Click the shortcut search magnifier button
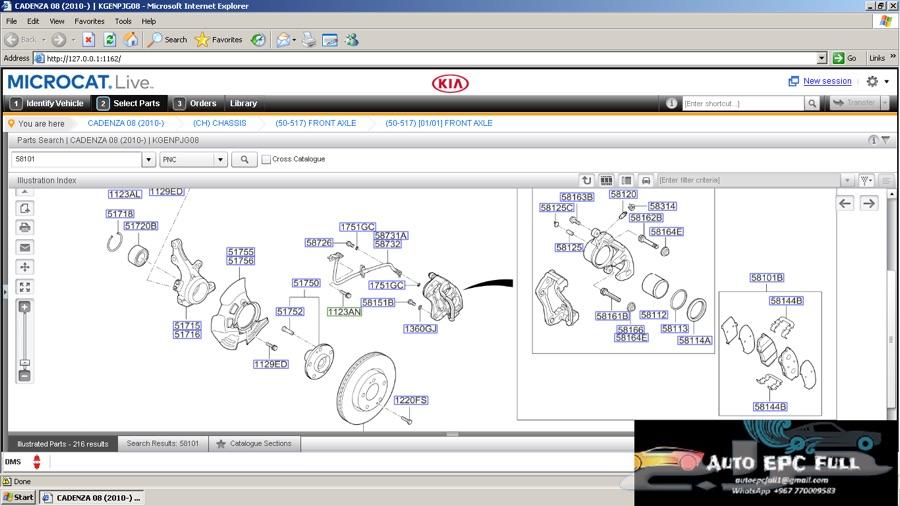This screenshot has height=506, width=900. tap(812, 103)
